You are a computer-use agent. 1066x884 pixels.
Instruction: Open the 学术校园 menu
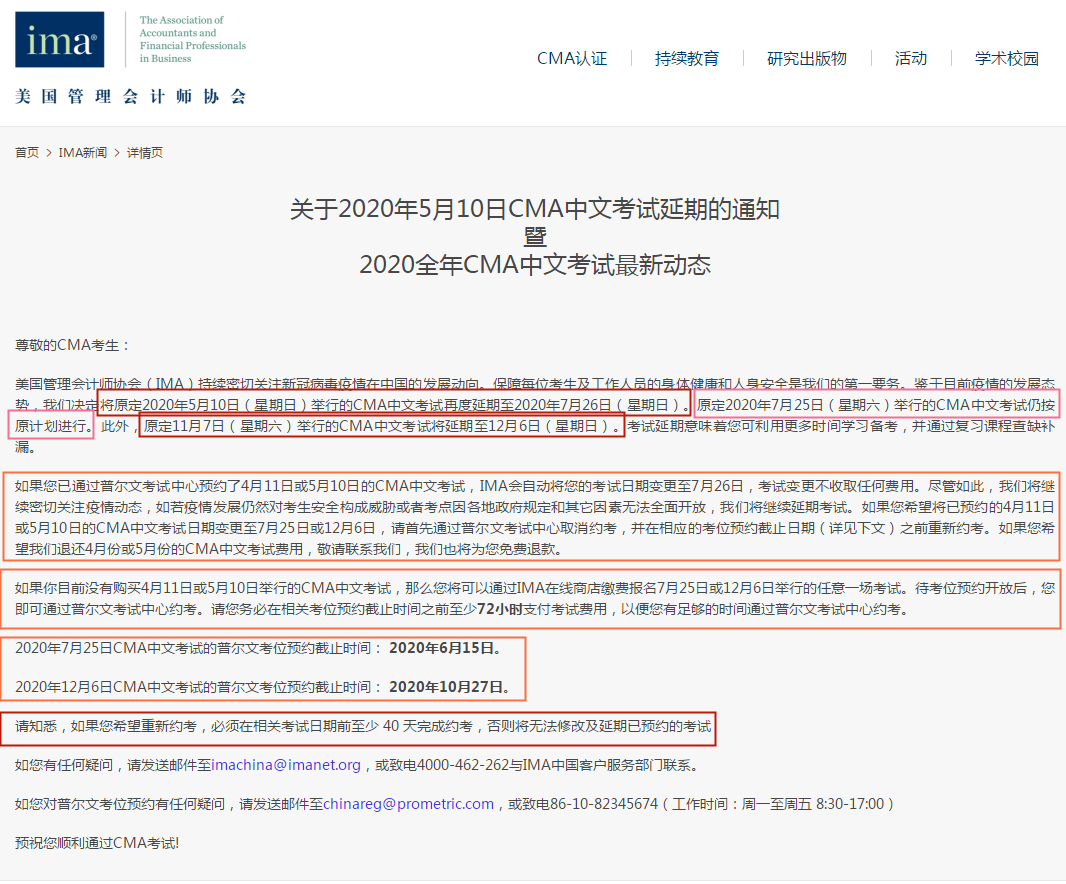click(1006, 58)
